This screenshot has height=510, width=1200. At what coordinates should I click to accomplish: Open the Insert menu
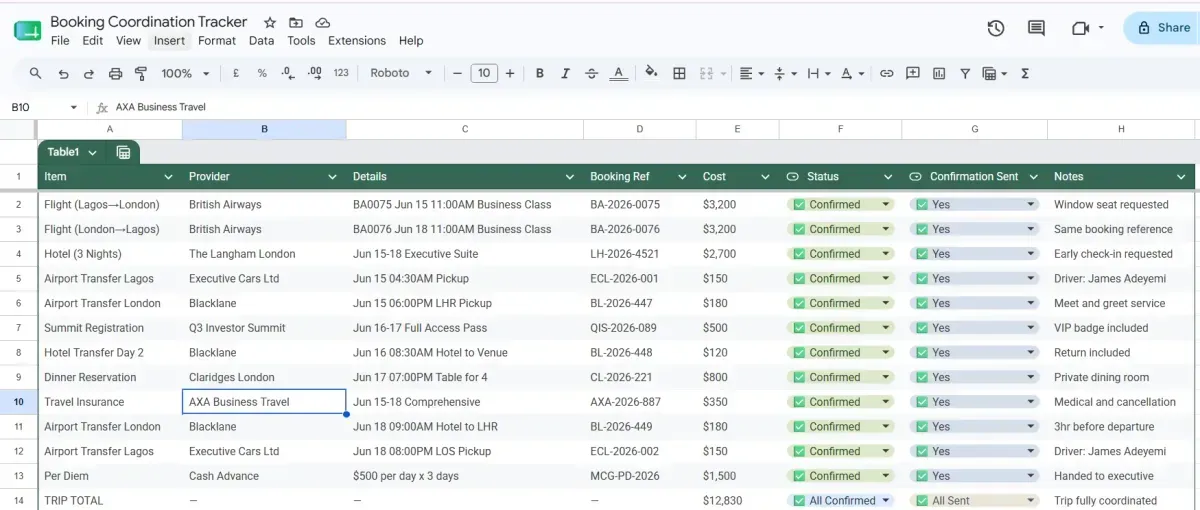[x=169, y=41]
